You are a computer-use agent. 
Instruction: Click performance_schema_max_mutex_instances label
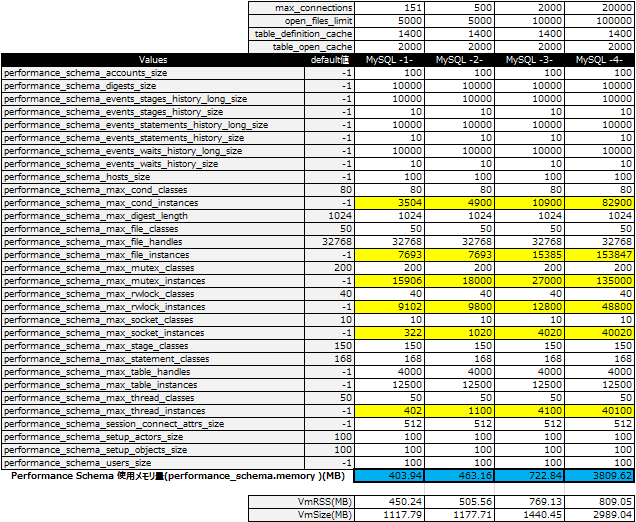tap(153, 281)
